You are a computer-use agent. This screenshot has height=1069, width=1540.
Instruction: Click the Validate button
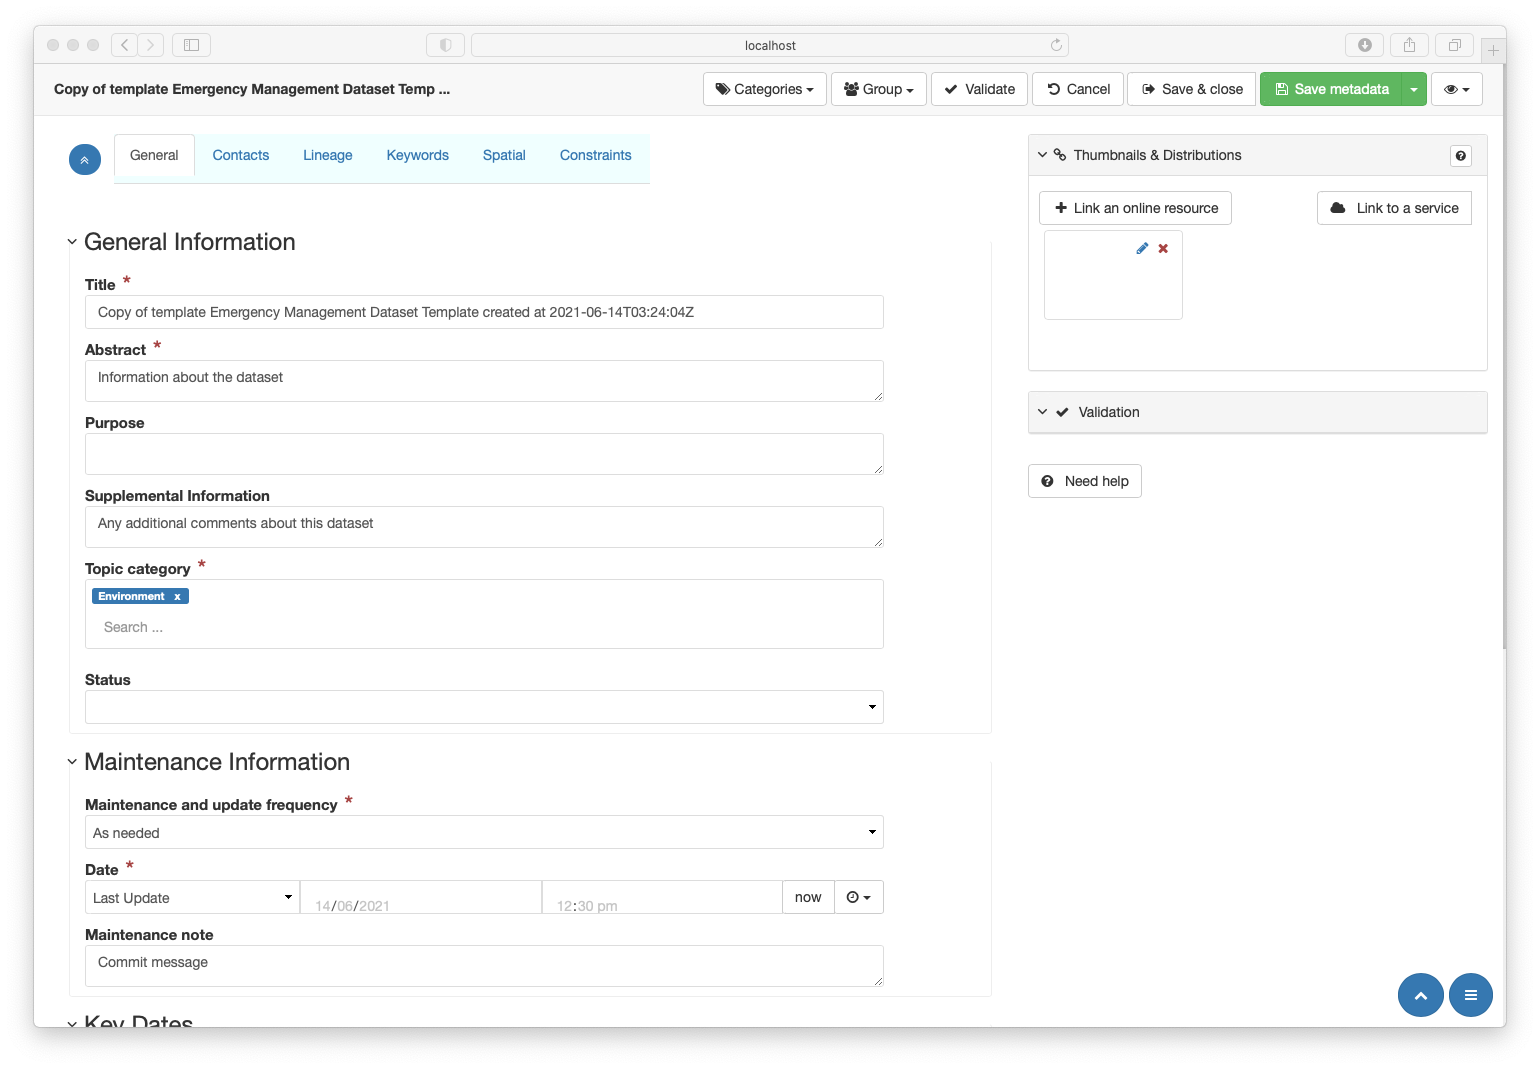tap(979, 89)
